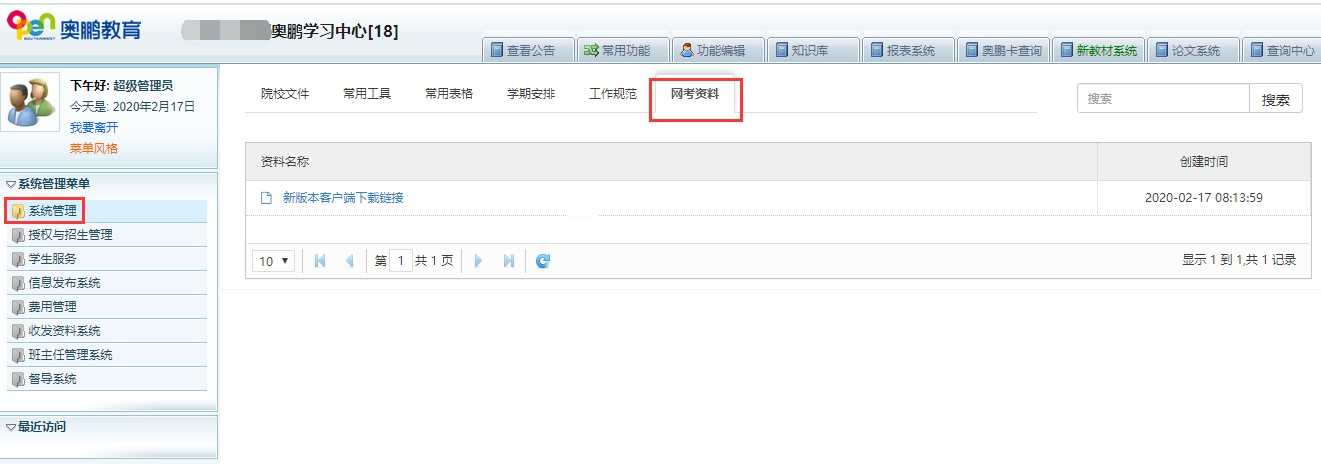The width and height of the screenshot is (1321, 464).
Task: Click the previous page arrow icon
Action: (349, 261)
